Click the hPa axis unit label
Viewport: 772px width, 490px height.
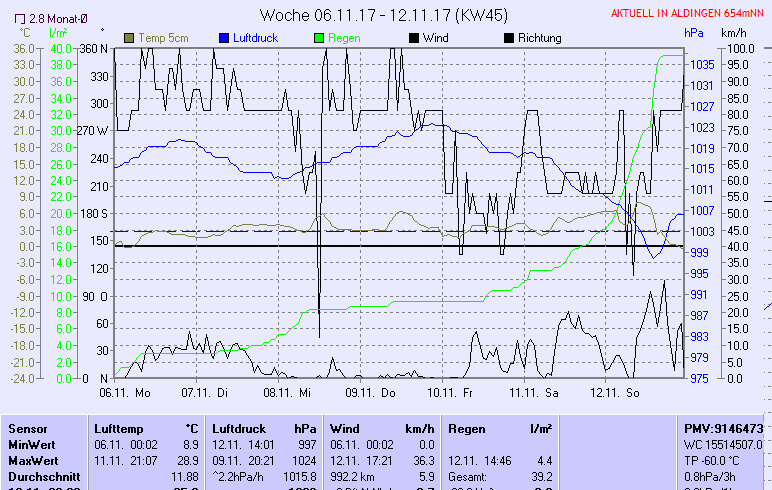tap(693, 33)
